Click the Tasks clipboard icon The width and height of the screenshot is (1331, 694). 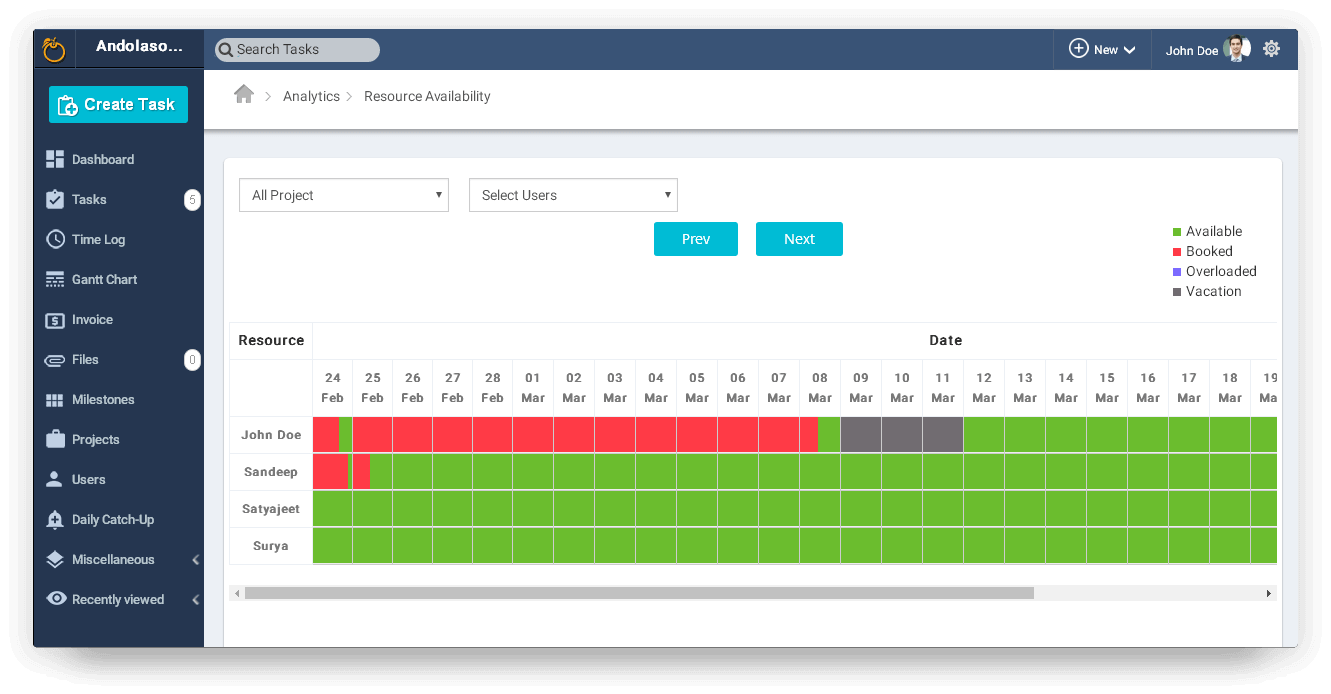(x=55, y=199)
